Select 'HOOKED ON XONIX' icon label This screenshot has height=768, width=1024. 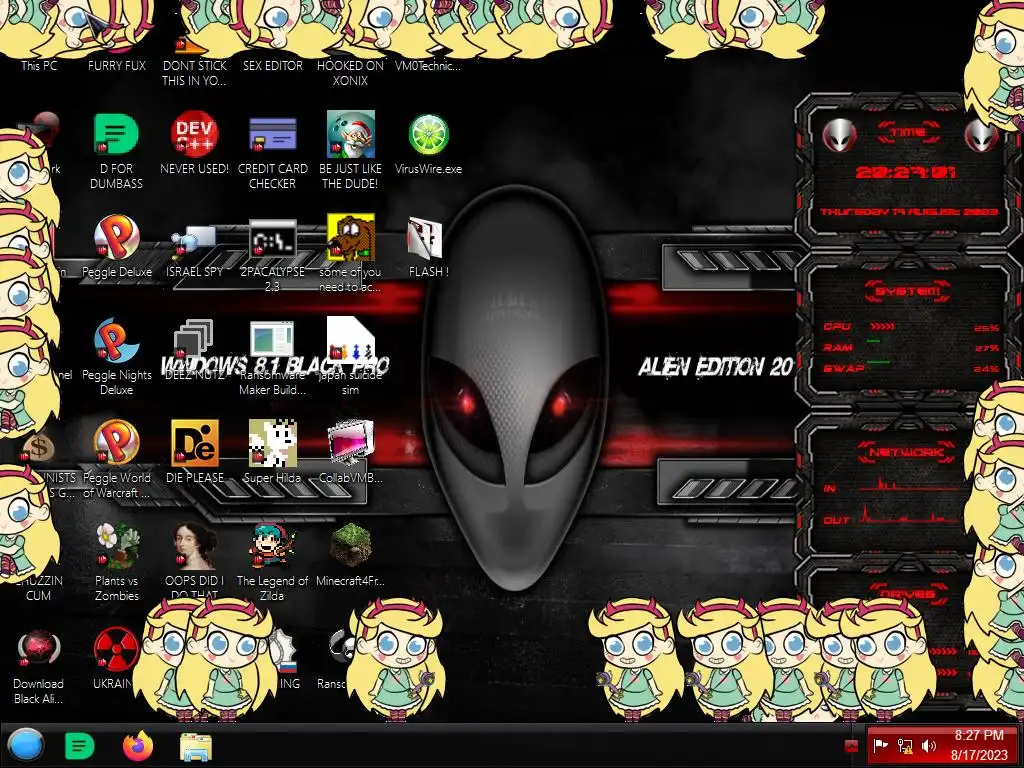(x=351, y=73)
